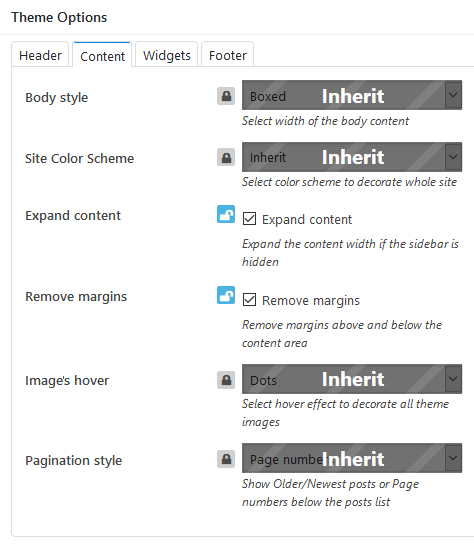Click the Image's hover lock icon
This screenshot has width=474, height=548.
226,380
